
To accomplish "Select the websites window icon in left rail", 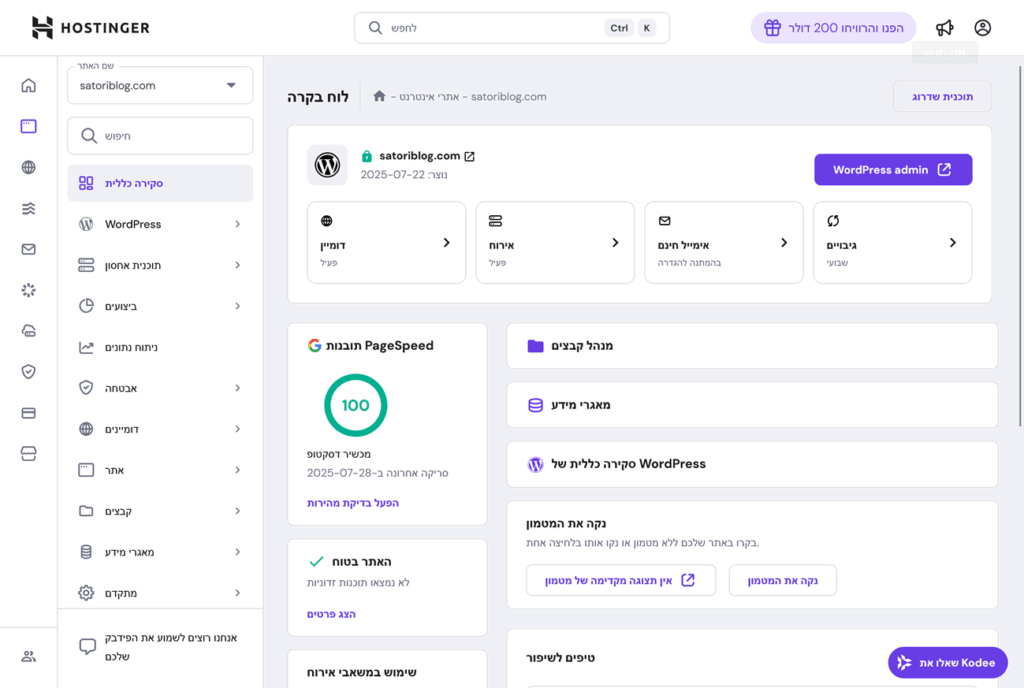I will [28, 126].
